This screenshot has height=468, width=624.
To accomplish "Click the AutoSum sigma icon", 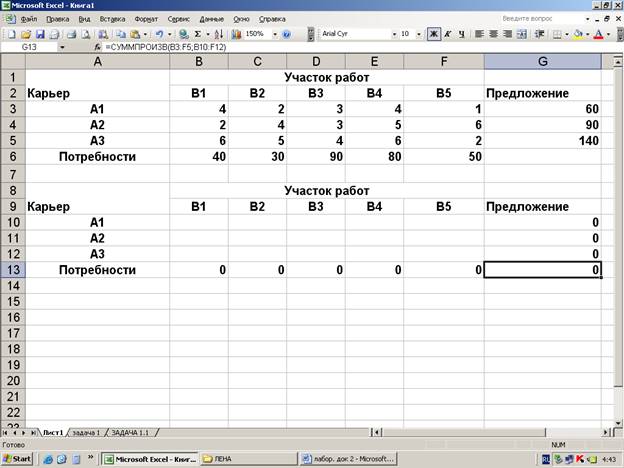I will click(198, 35).
